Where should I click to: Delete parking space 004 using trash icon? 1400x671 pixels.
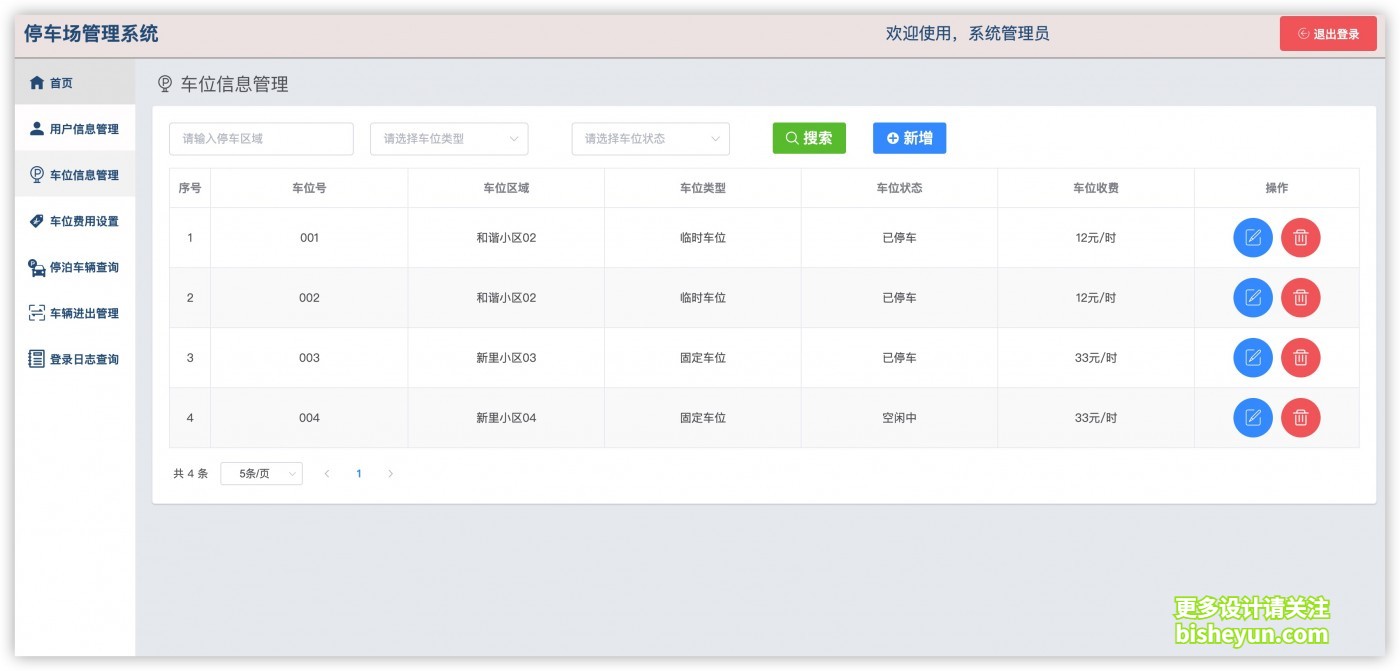pos(1300,418)
